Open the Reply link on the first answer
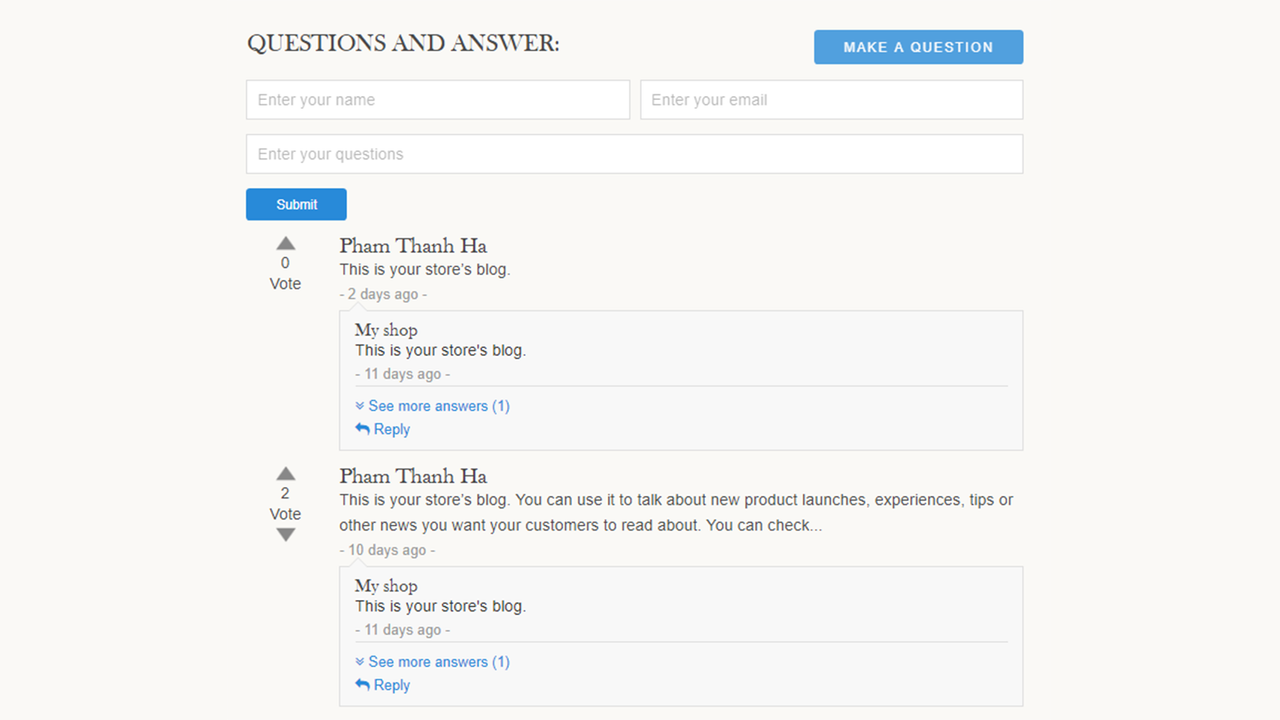The height and width of the screenshot is (720, 1280). [x=391, y=428]
